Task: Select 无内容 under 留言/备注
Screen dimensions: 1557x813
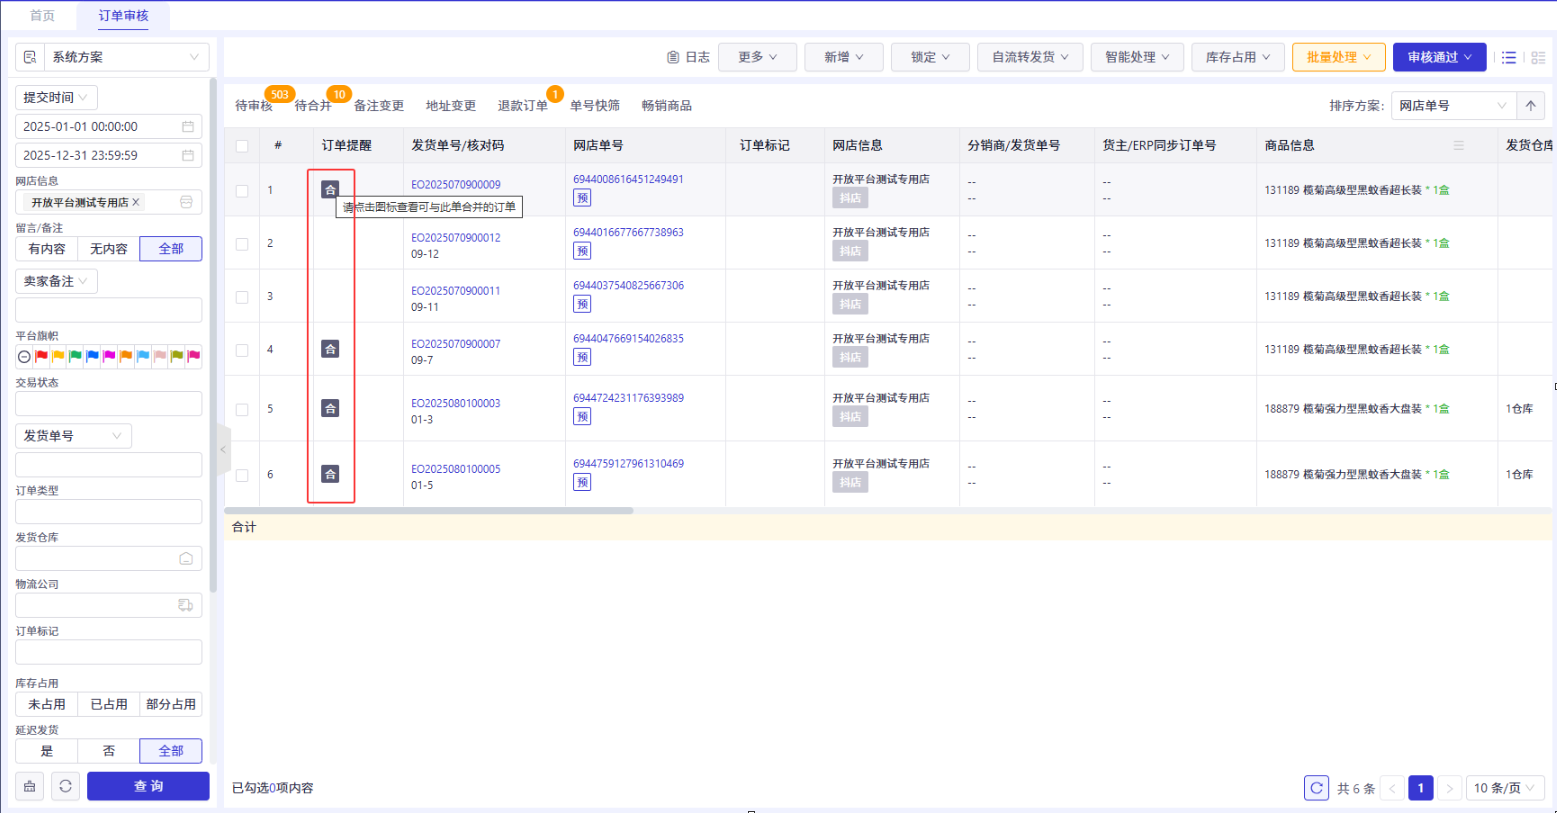Action: point(109,249)
